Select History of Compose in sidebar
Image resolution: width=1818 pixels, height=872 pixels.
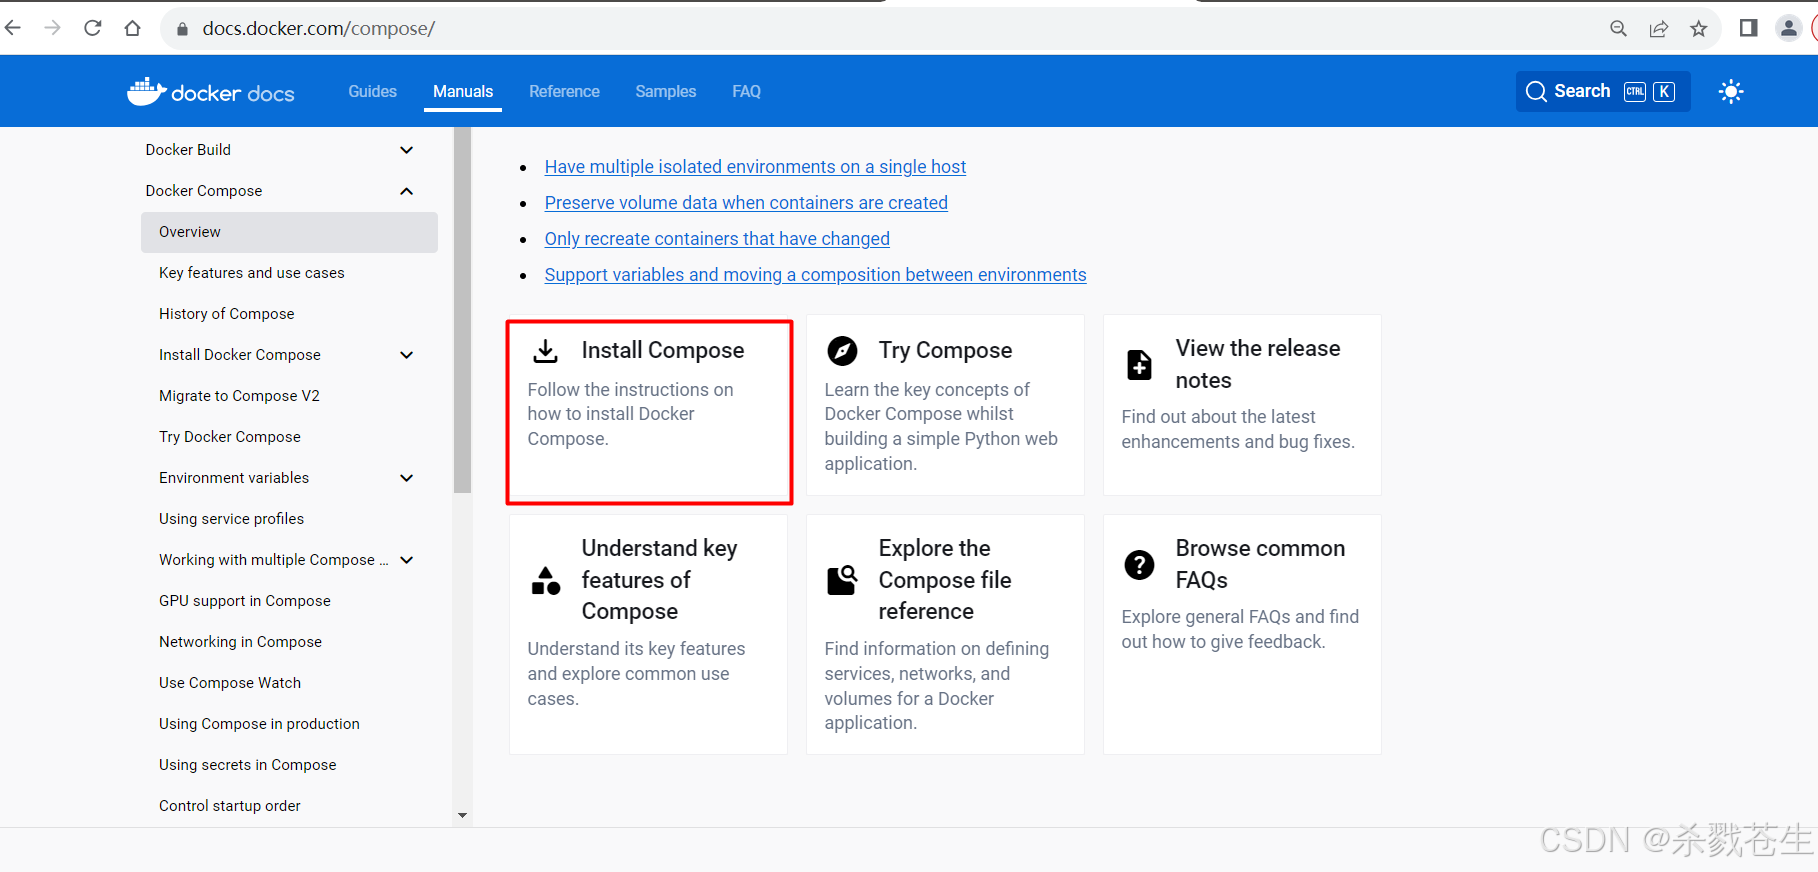[x=226, y=314]
